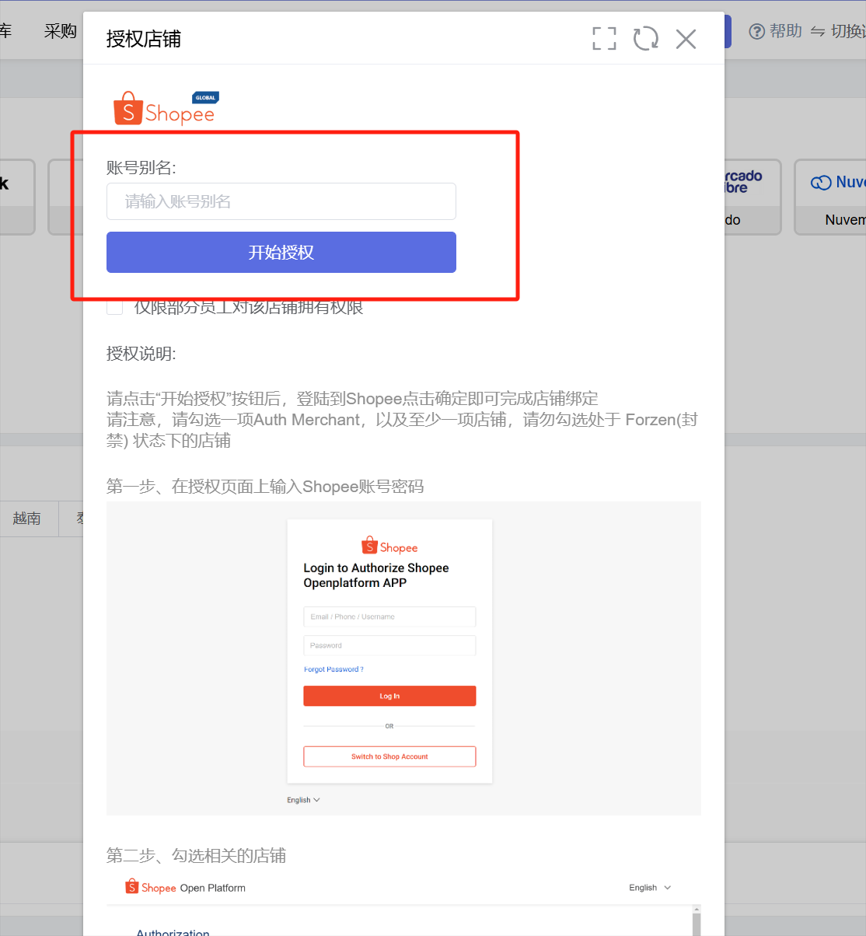Focus the 账号别名 input field

coord(281,201)
